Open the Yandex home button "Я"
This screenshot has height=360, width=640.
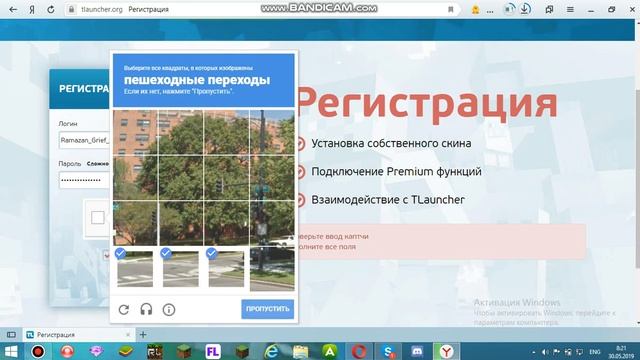point(32,9)
